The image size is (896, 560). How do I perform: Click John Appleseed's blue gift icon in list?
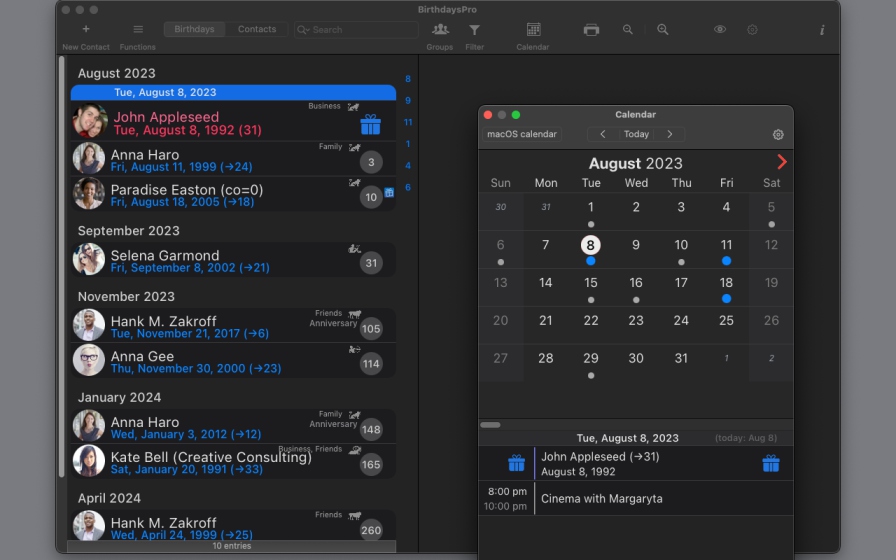pos(370,124)
